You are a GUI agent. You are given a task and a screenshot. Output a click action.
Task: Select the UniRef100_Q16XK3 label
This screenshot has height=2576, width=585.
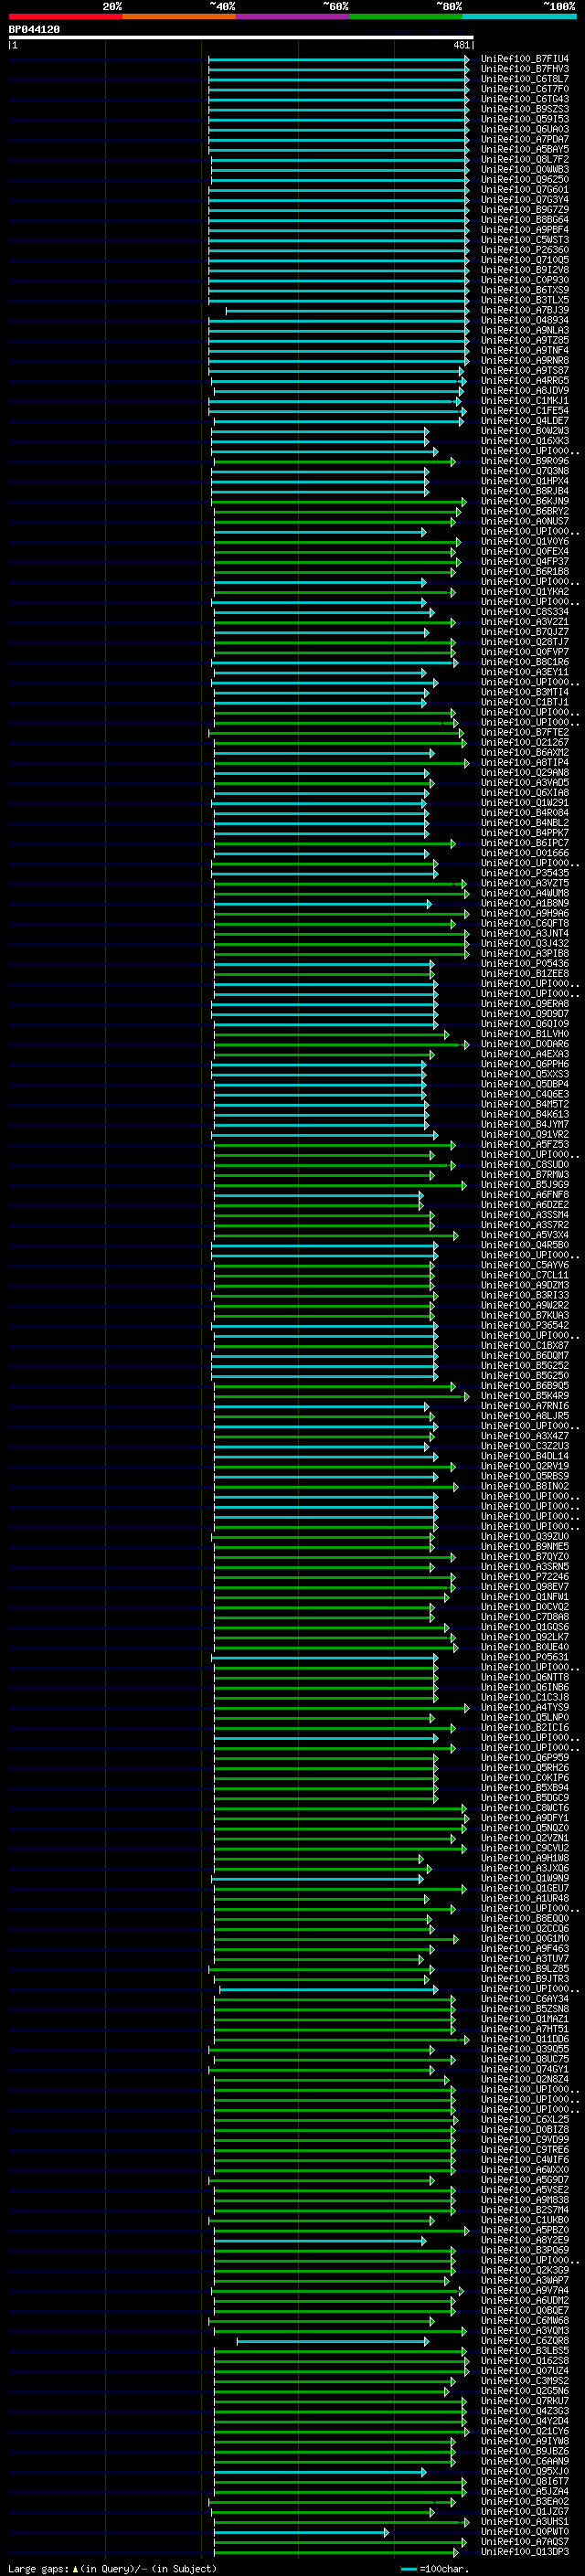(524, 441)
